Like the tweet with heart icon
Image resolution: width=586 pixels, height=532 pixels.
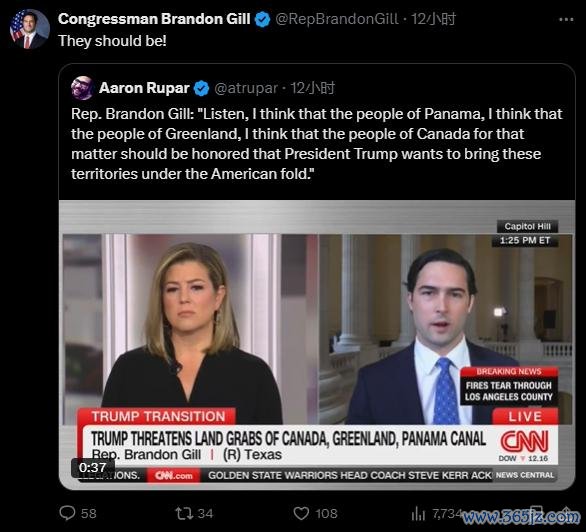pyautogui.click(x=301, y=513)
